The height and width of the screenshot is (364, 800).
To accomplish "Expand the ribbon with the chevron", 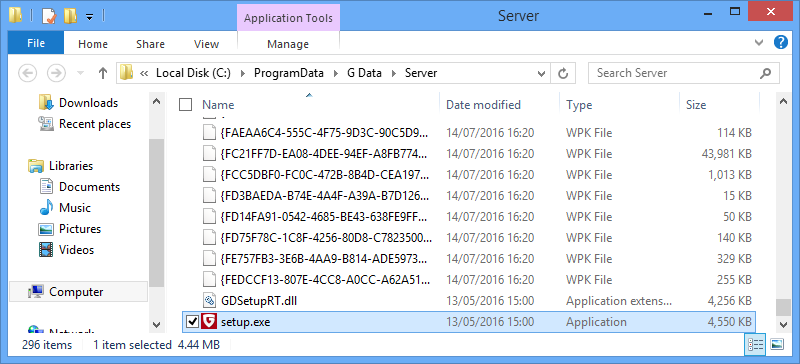I will [x=759, y=42].
